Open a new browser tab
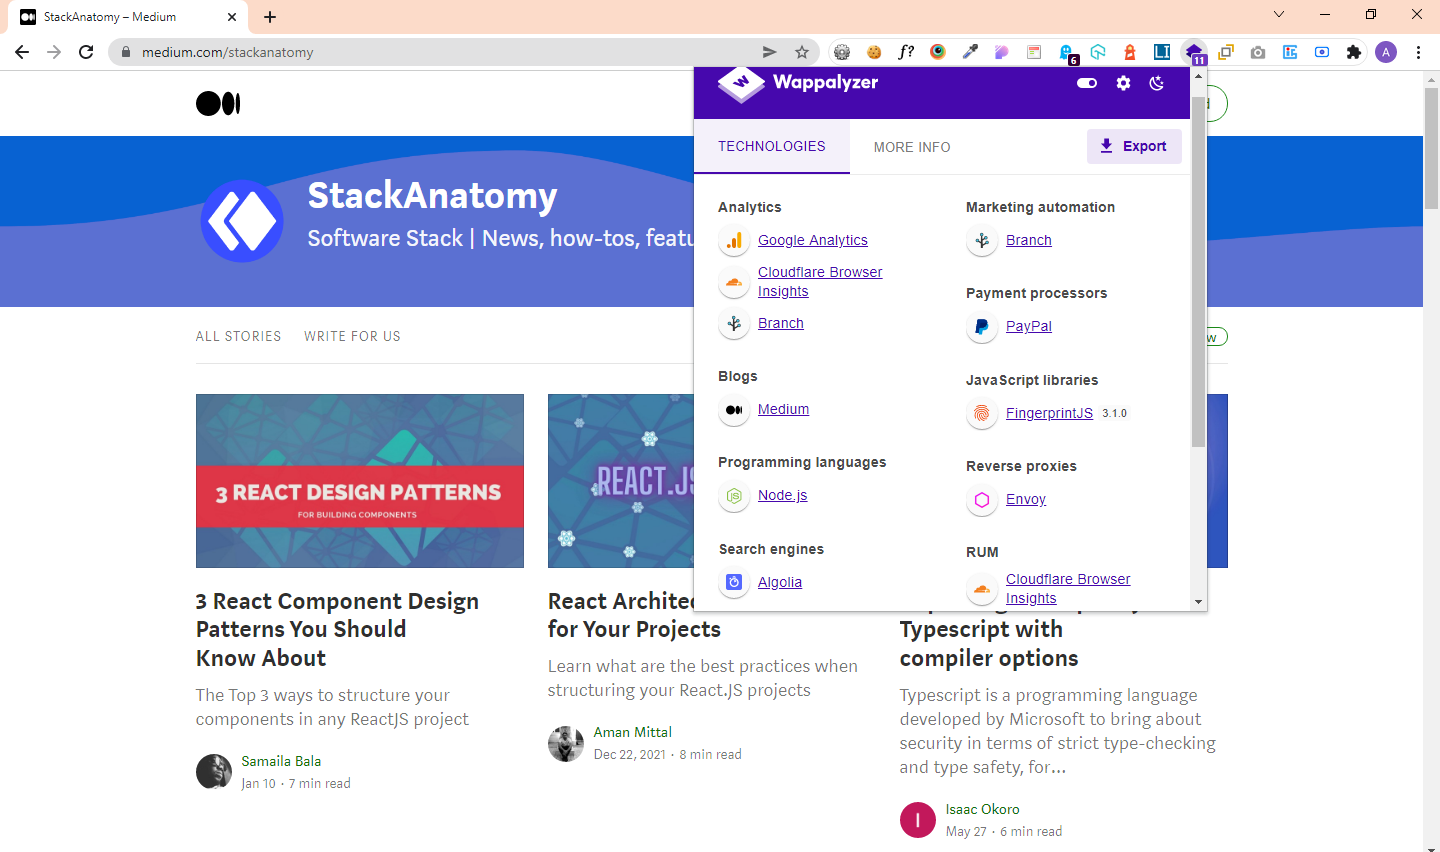The width and height of the screenshot is (1440, 852). [270, 17]
